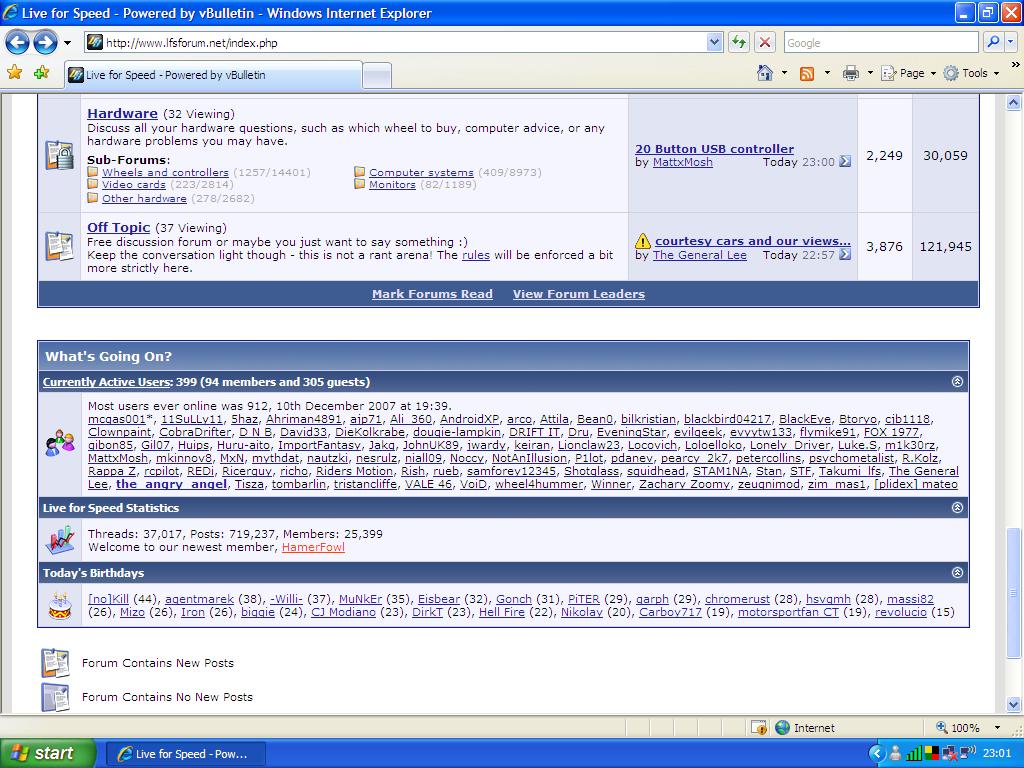Click the Live for Speed taskbar button

pos(185,754)
